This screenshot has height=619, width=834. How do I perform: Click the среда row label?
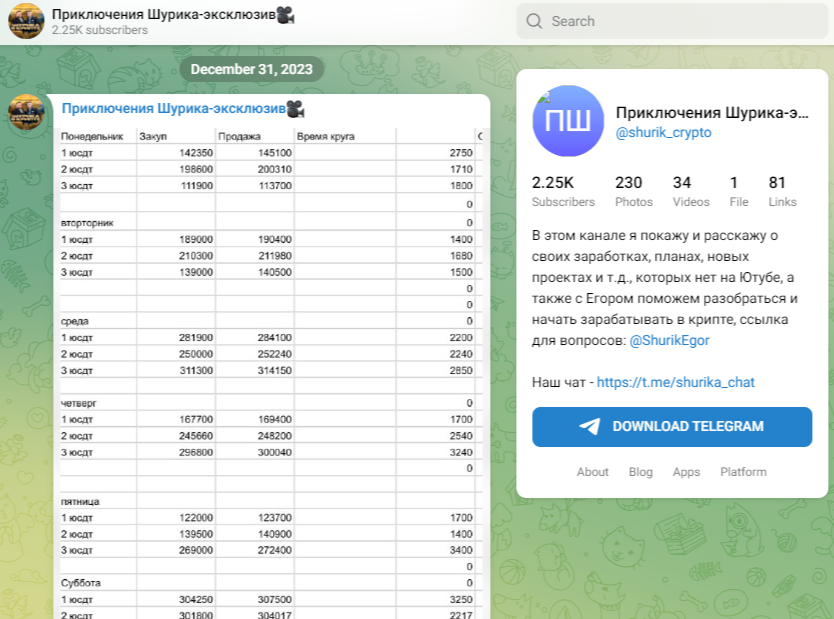click(74, 322)
